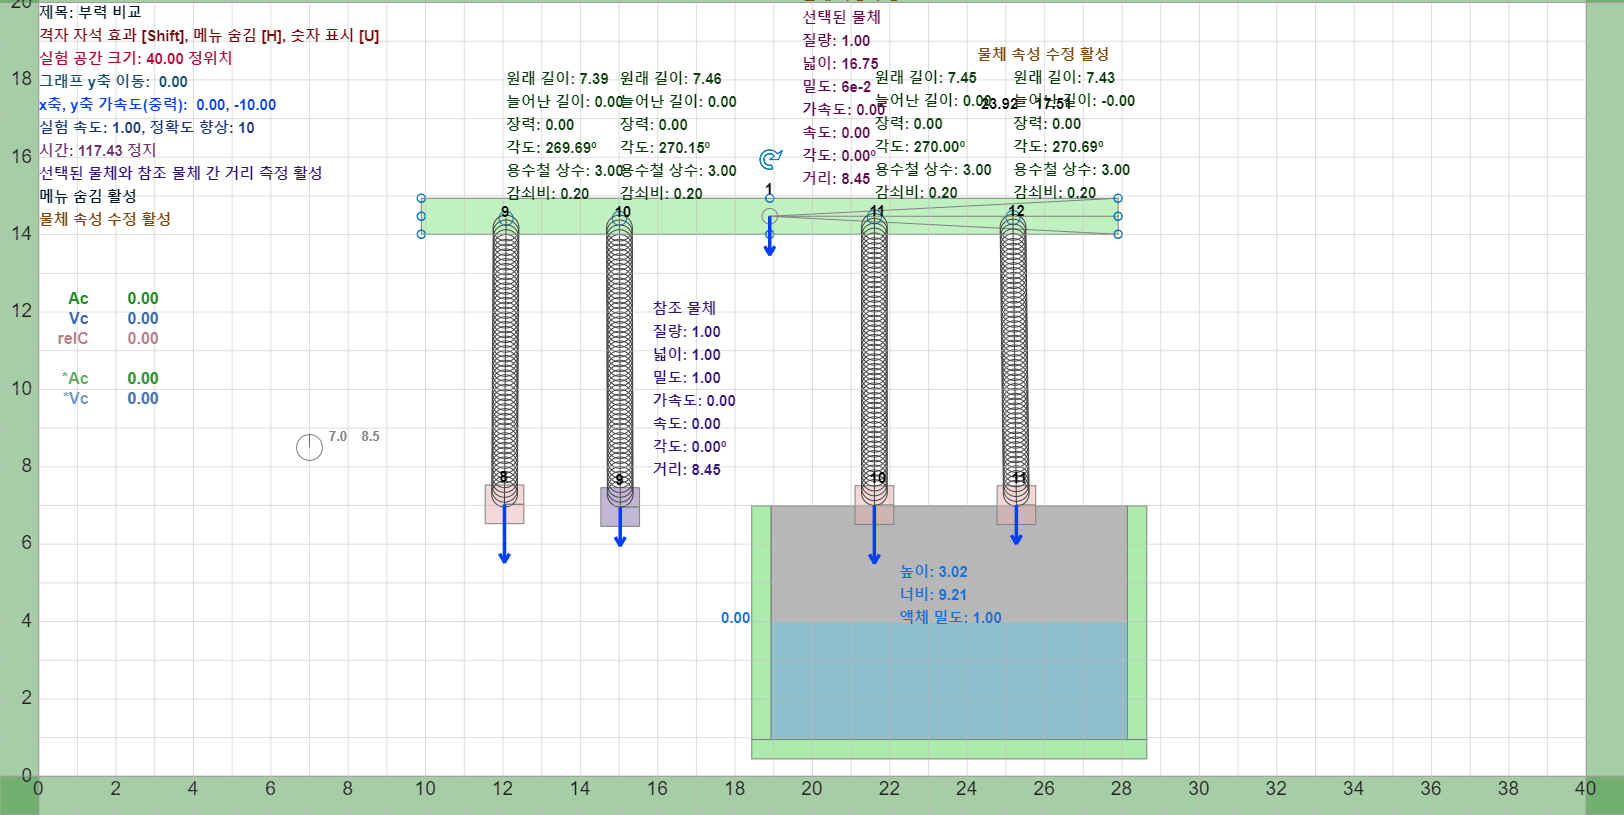This screenshot has width=1624, height=815.
Task: Click the '원래 길이: 7.43' spring label
Action: pos(1064,77)
